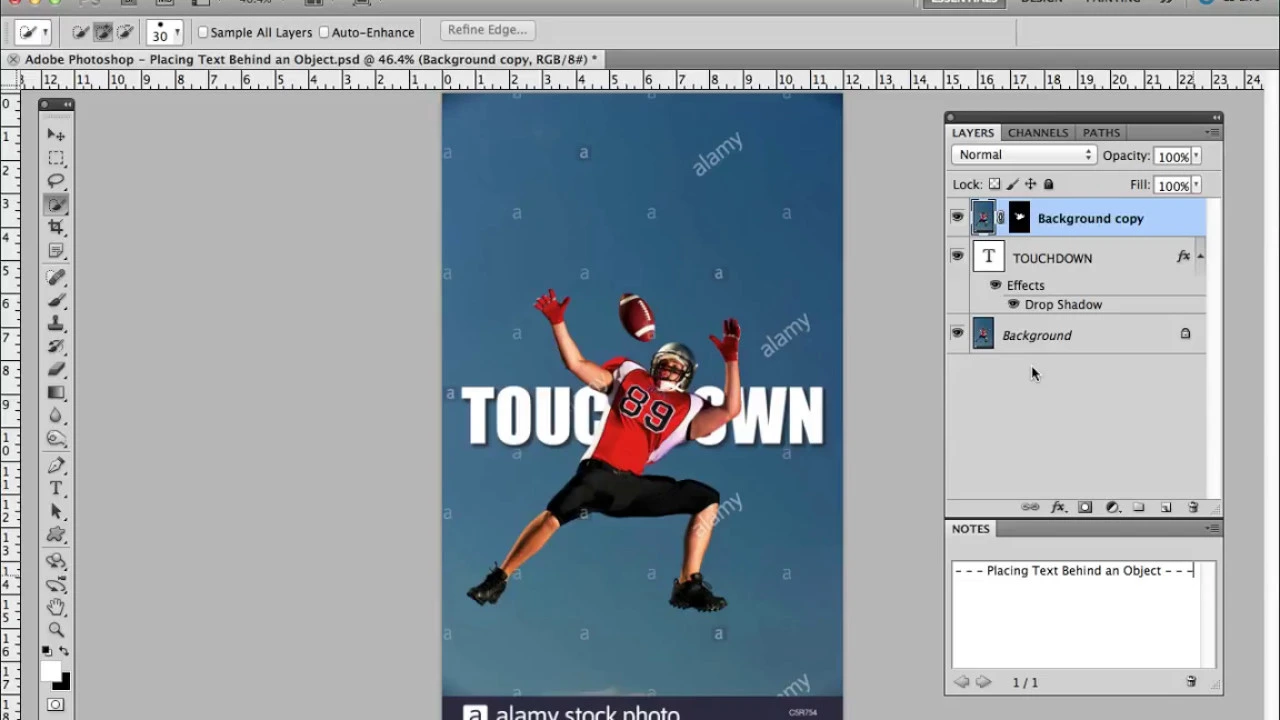Click Add layer mask button
This screenshot has width=1280, height=720.
tap(1085, 508)
